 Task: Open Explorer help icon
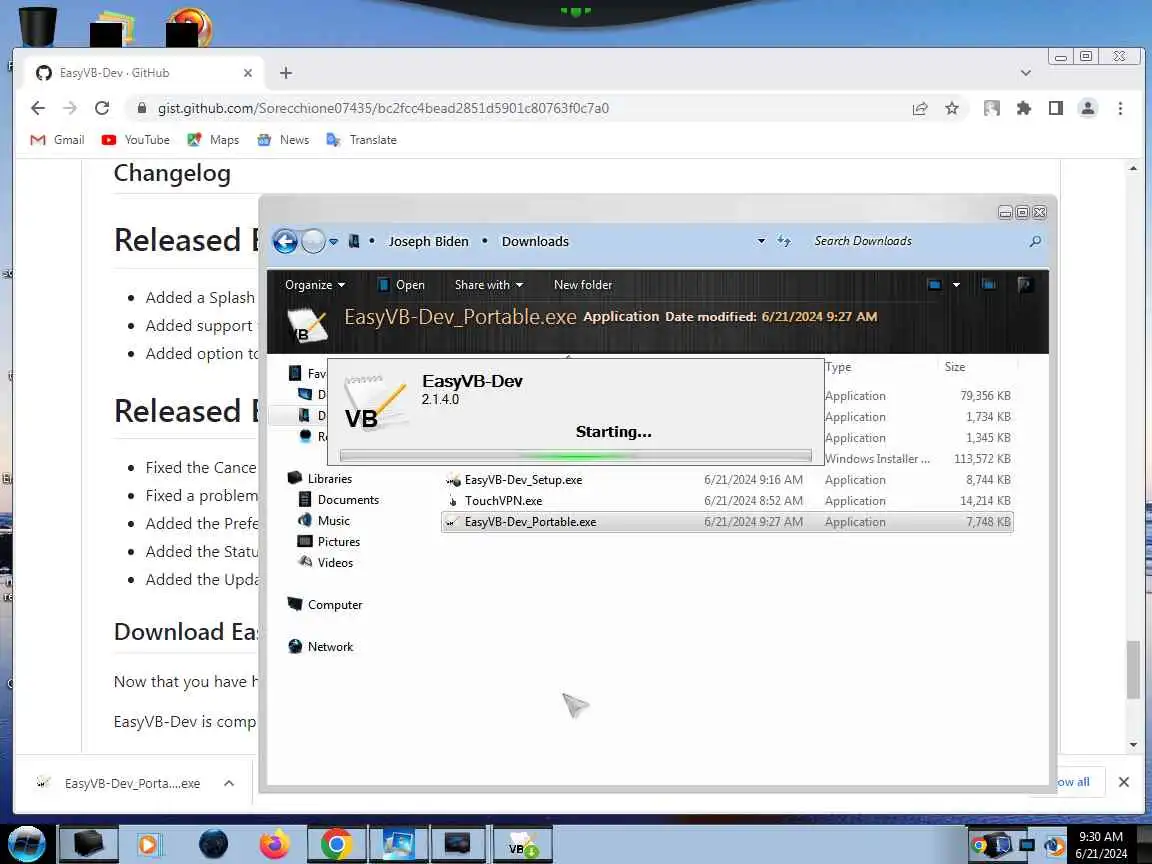pos(1025,284)
